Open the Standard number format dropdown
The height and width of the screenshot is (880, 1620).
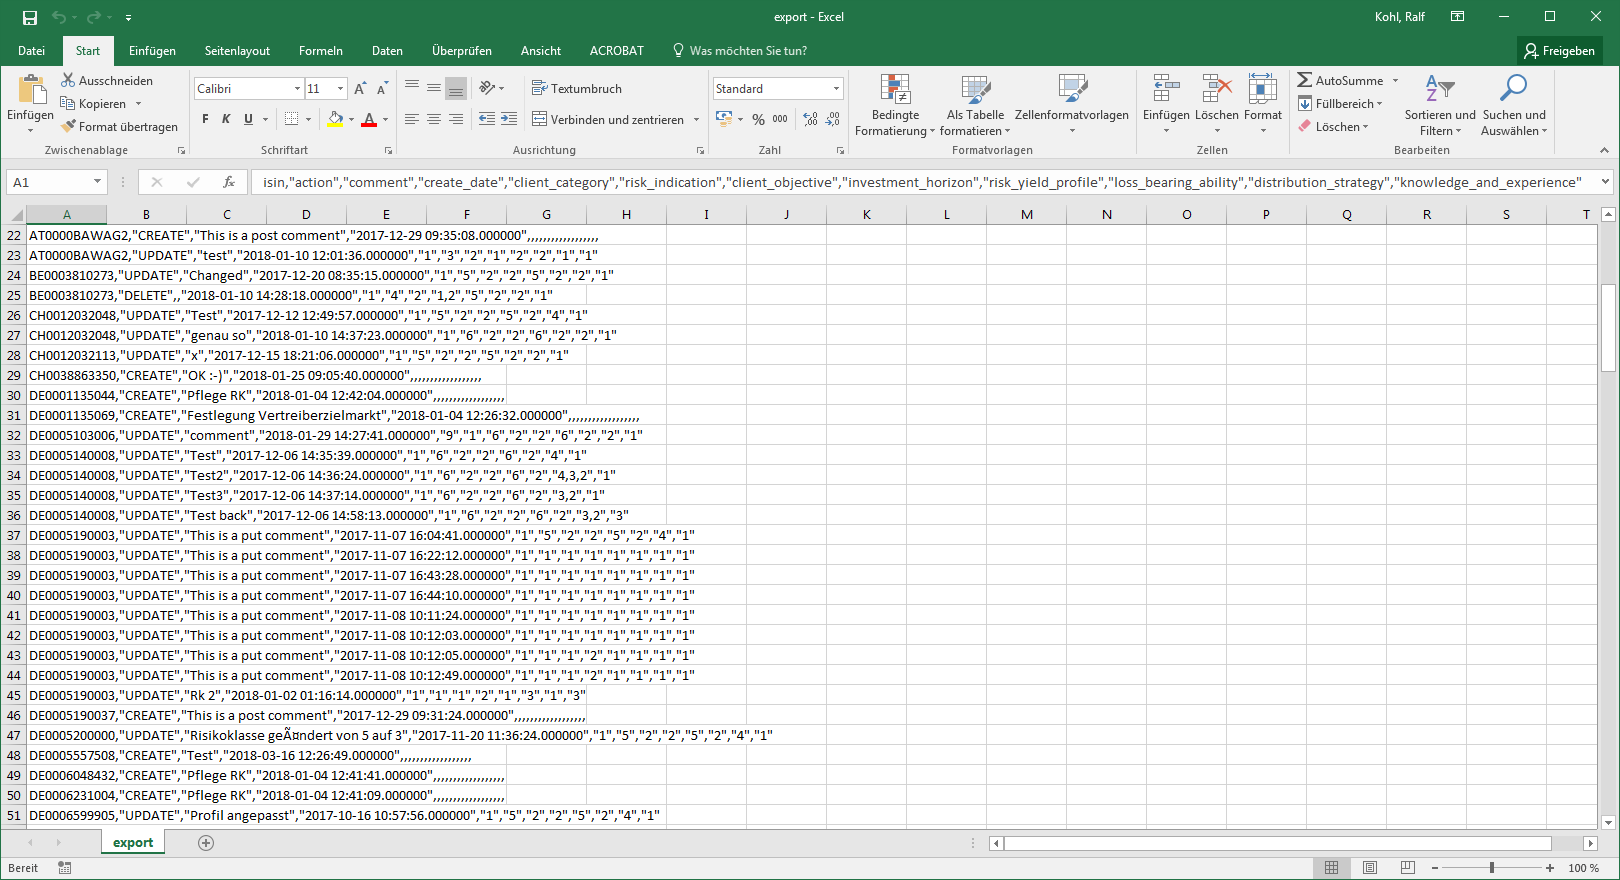pyautogui.click(x=836, y=89)
